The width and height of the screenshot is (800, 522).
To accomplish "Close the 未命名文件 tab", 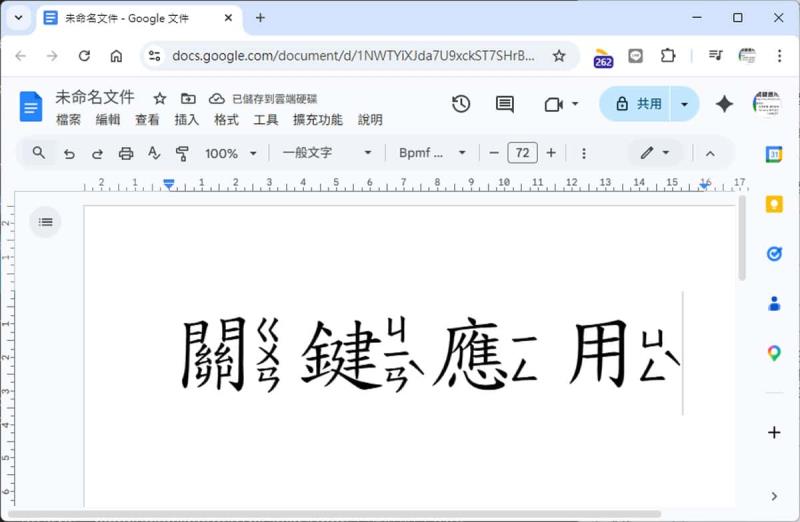I will point(228,18).
